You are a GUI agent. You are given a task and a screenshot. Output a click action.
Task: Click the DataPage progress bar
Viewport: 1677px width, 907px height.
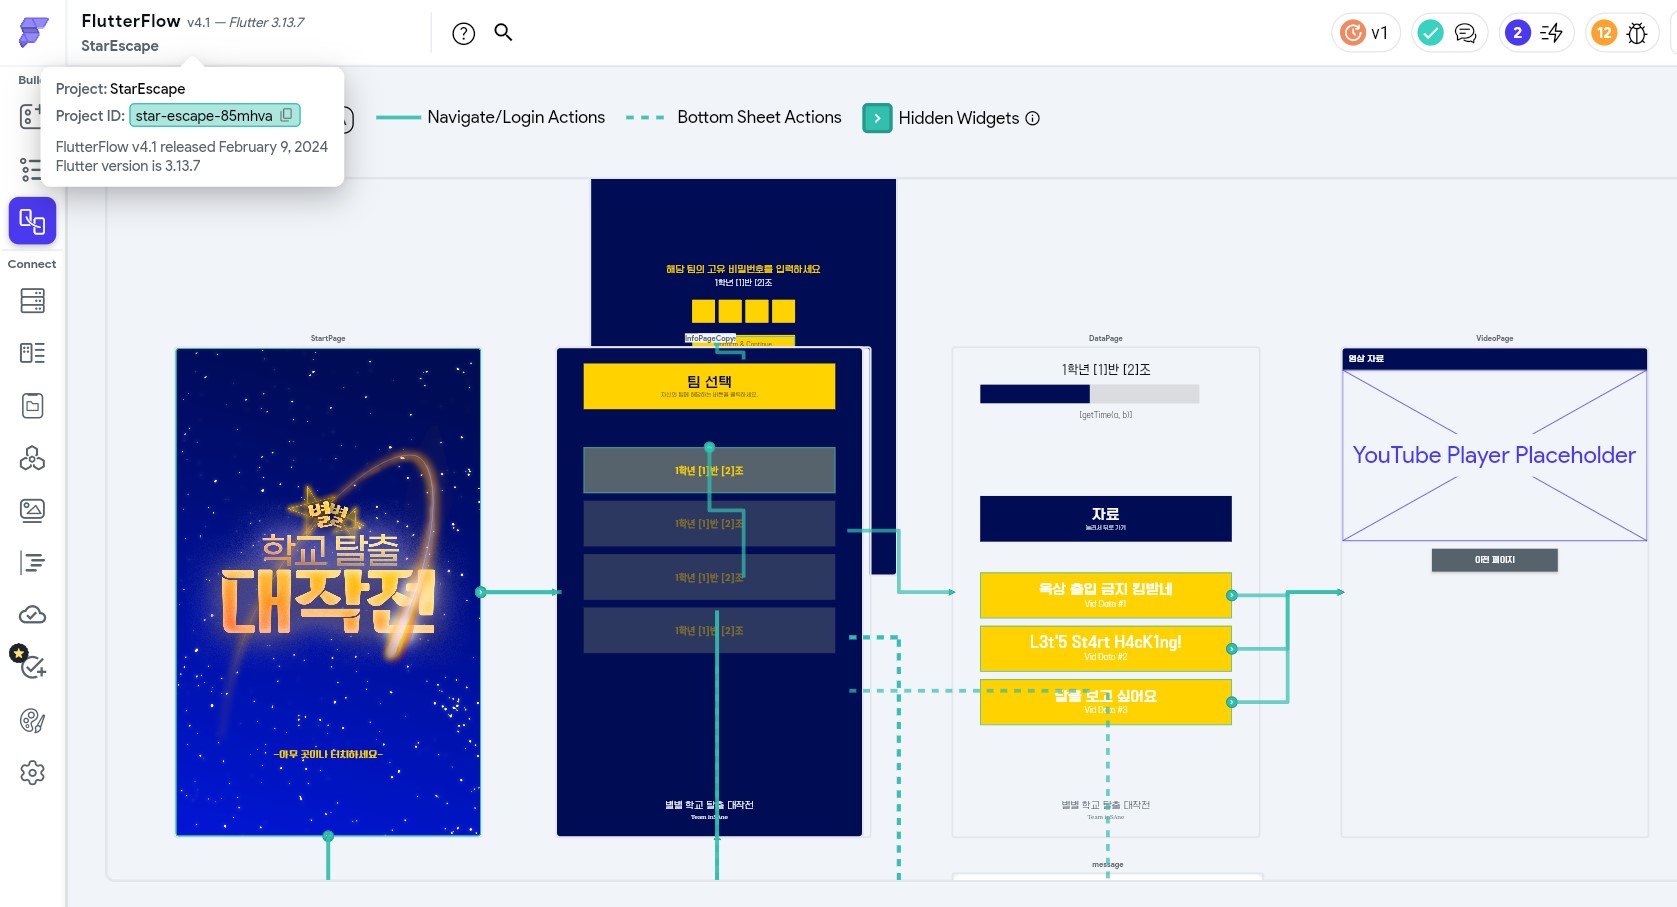tap(1089, 394)
